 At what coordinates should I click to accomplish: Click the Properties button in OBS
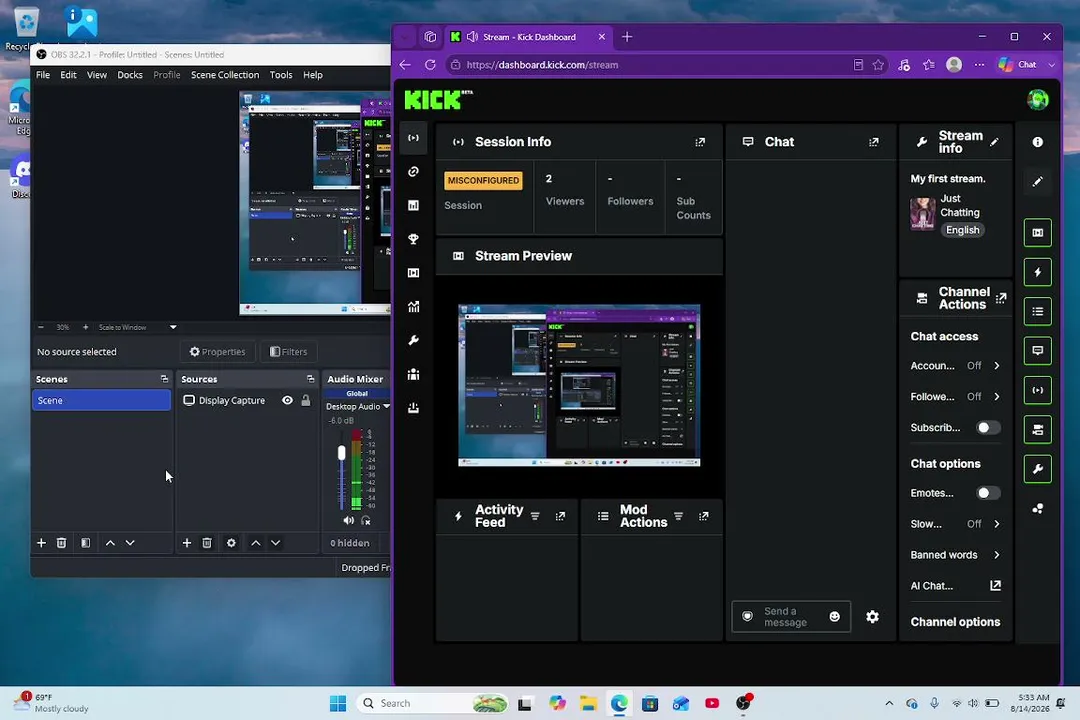217,352
